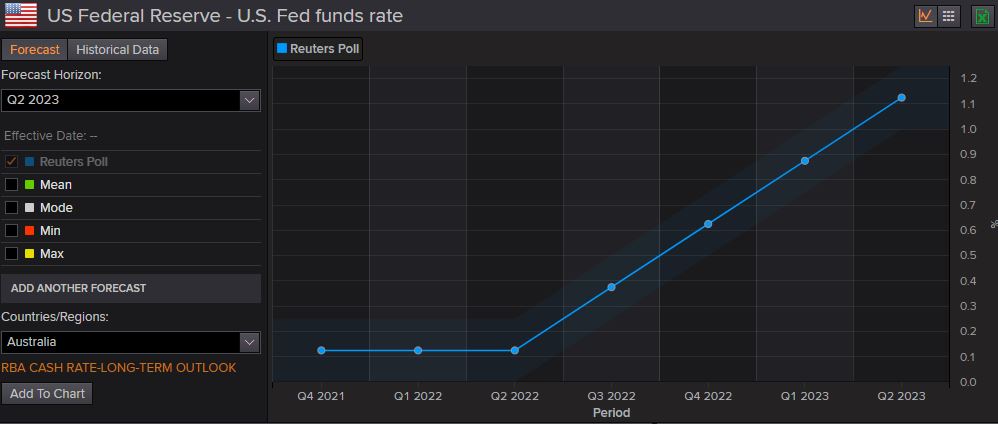Click the Q1 2023 axis label
Viewport: 998px width, 424px height.
point(805,396)
